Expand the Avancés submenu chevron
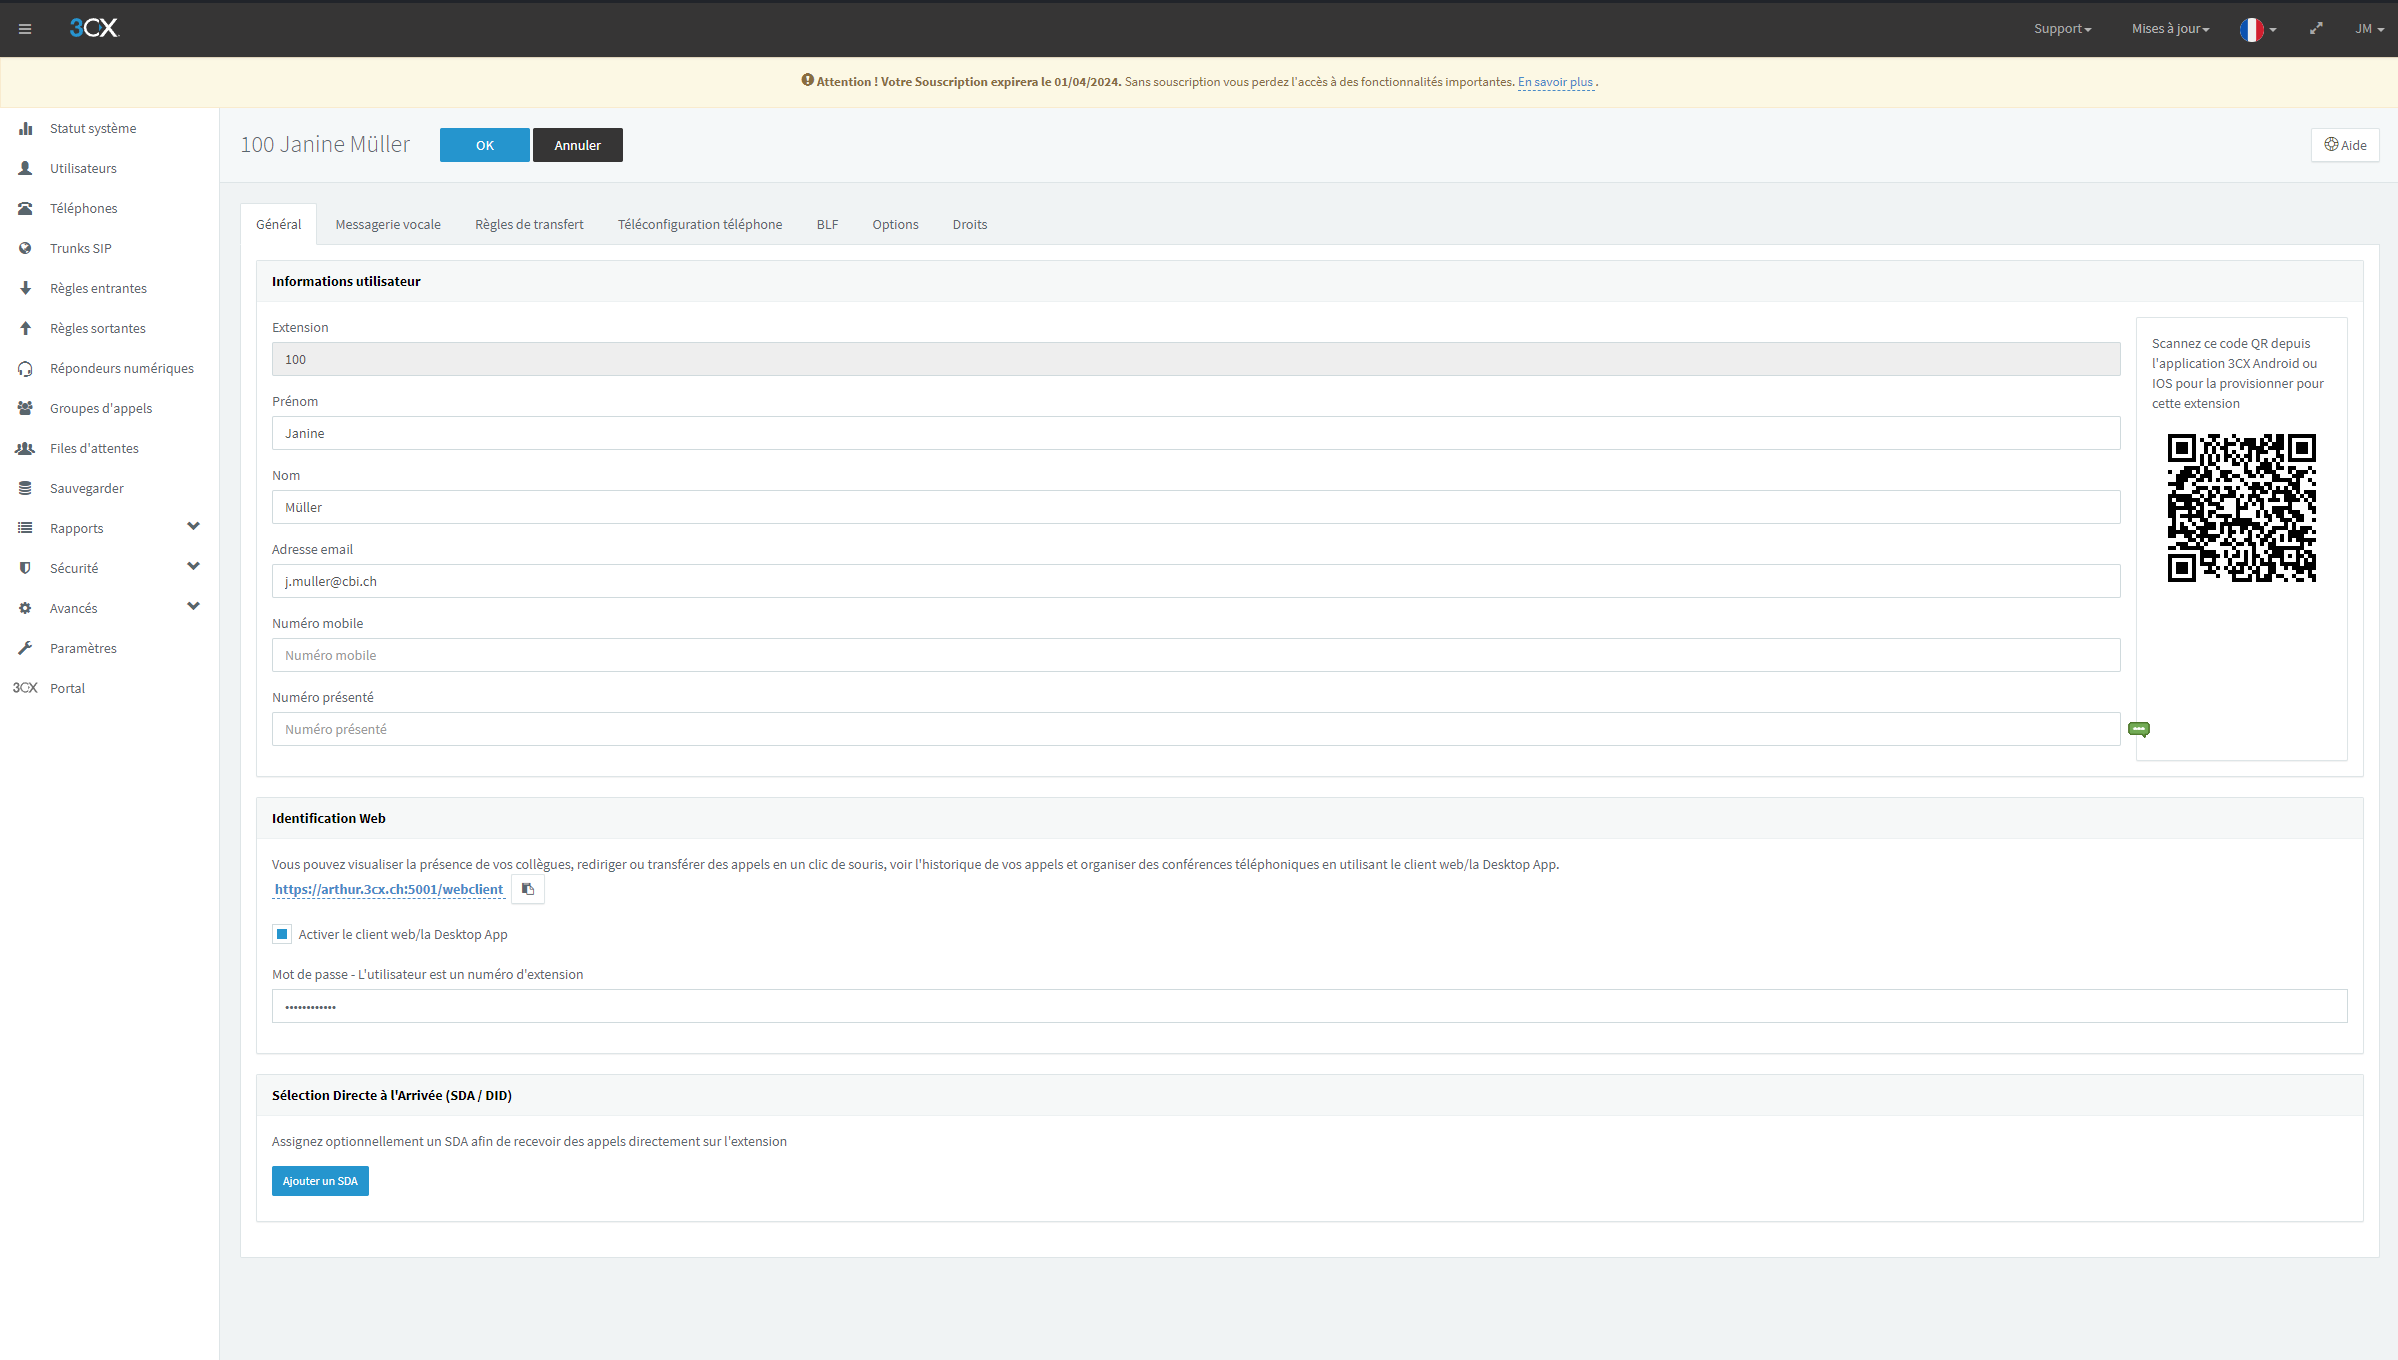The width and height of the screenshot is (2398, 1360). click(193, 606)
